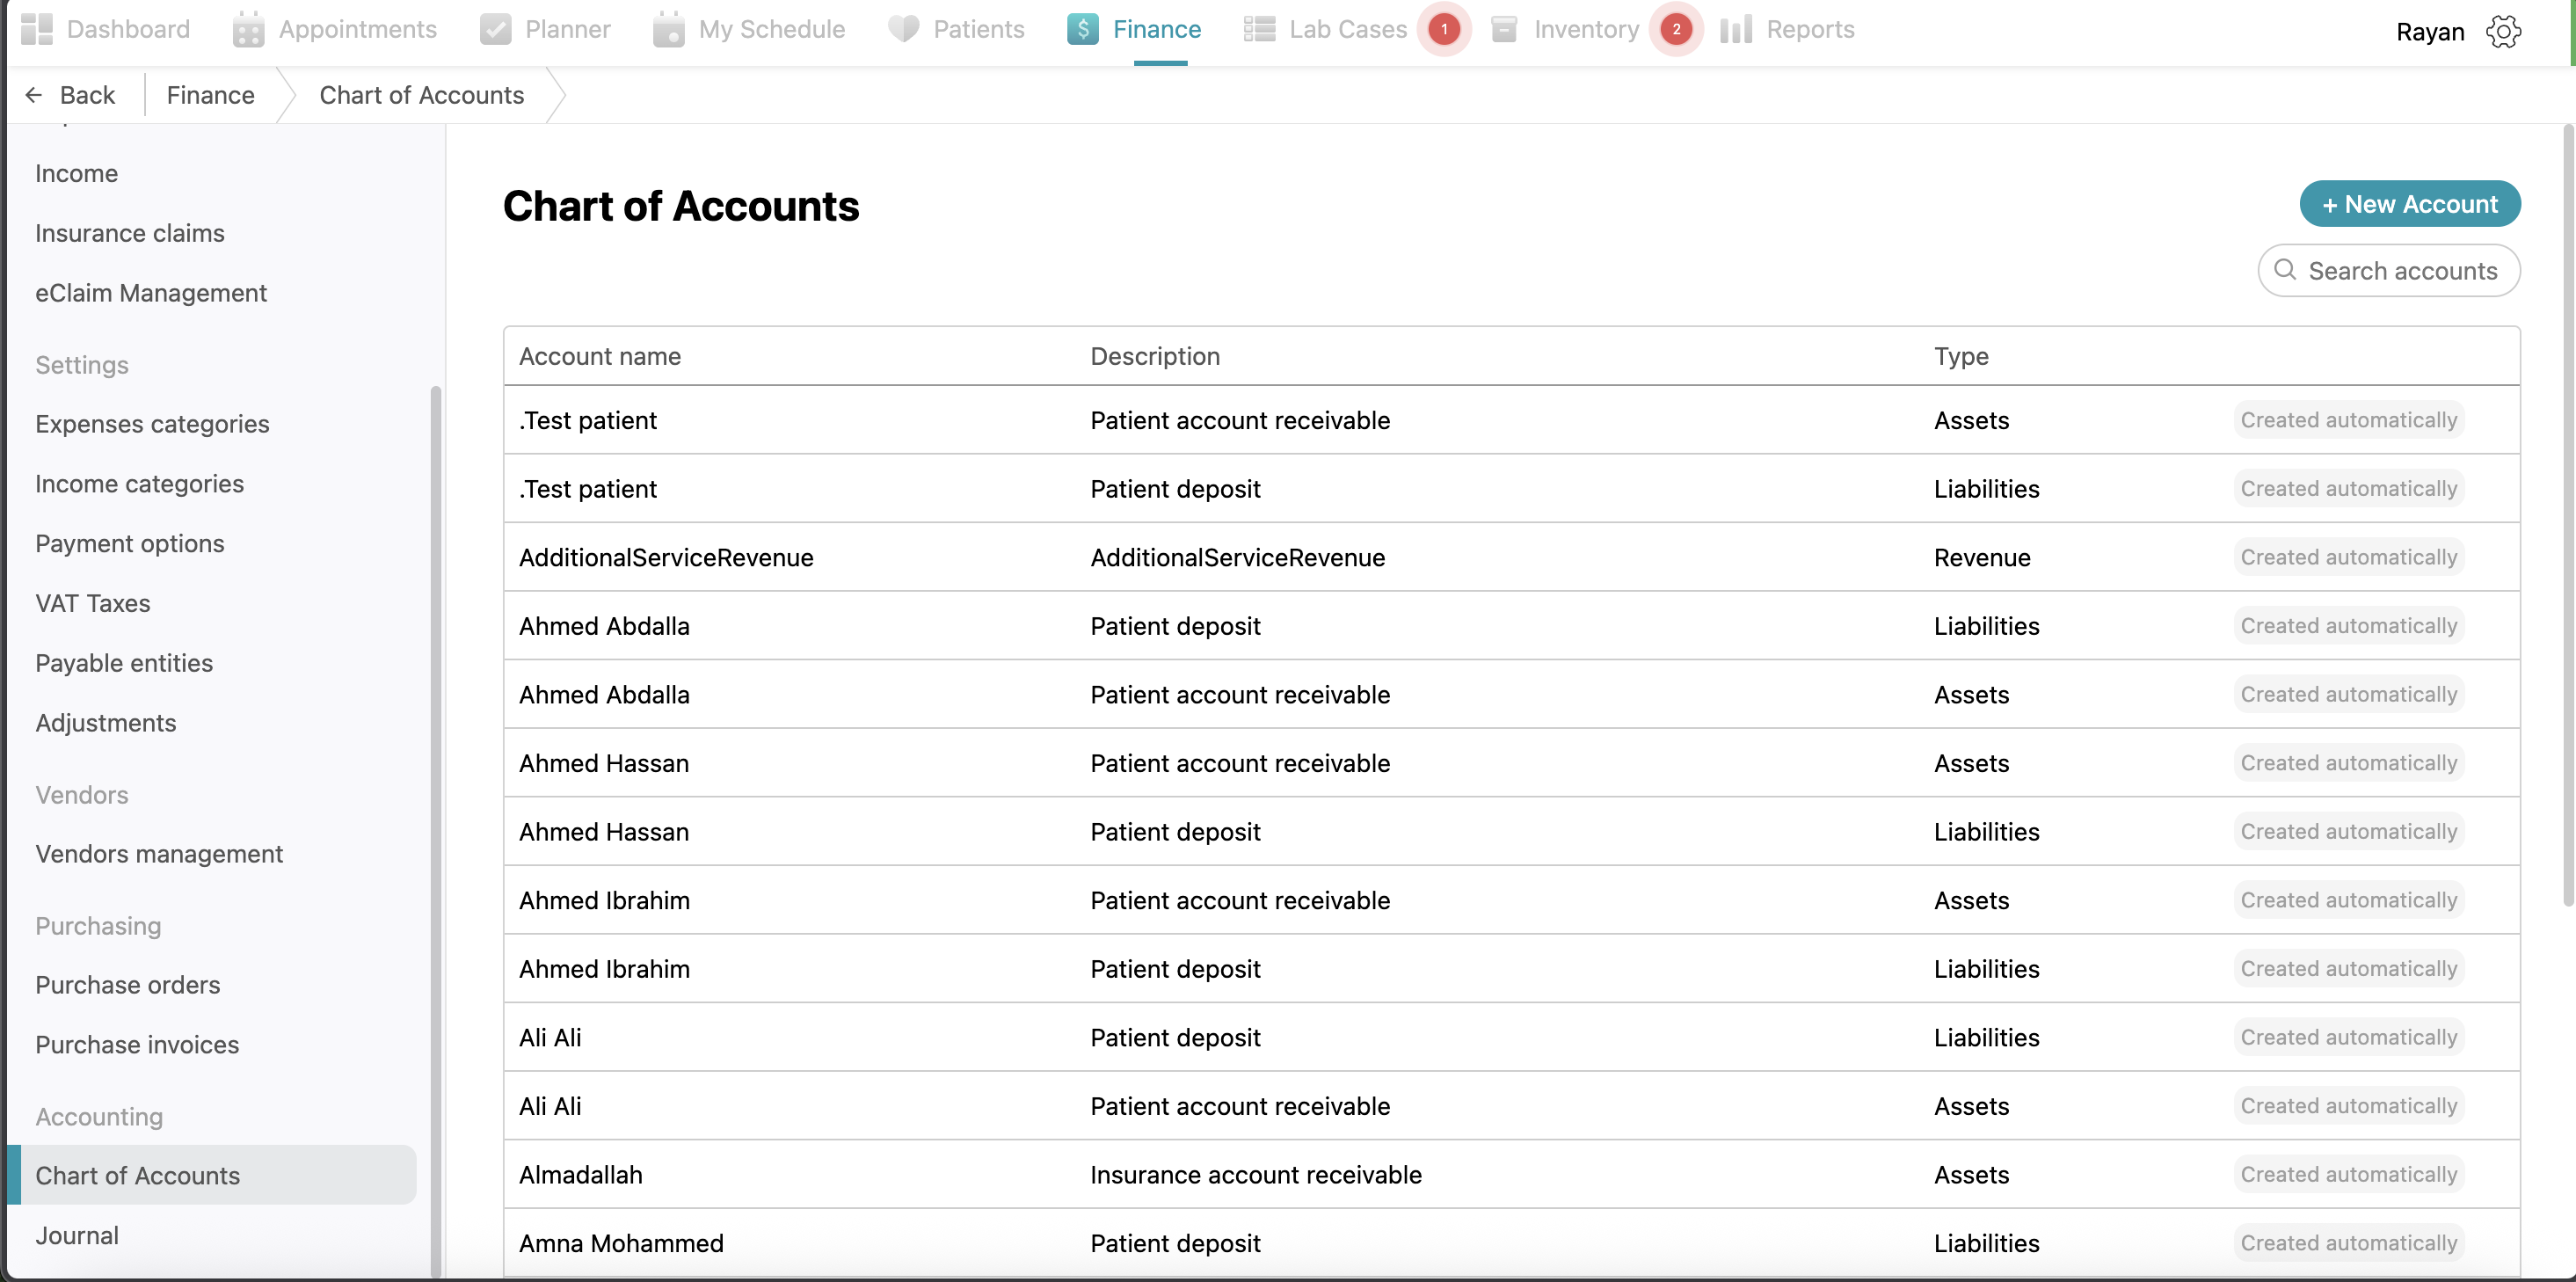This screenshot has width=2576, height=1282.
Task: Click the Lab Cases list icon
Action: pyautogui.click(x=1259, y=29)
